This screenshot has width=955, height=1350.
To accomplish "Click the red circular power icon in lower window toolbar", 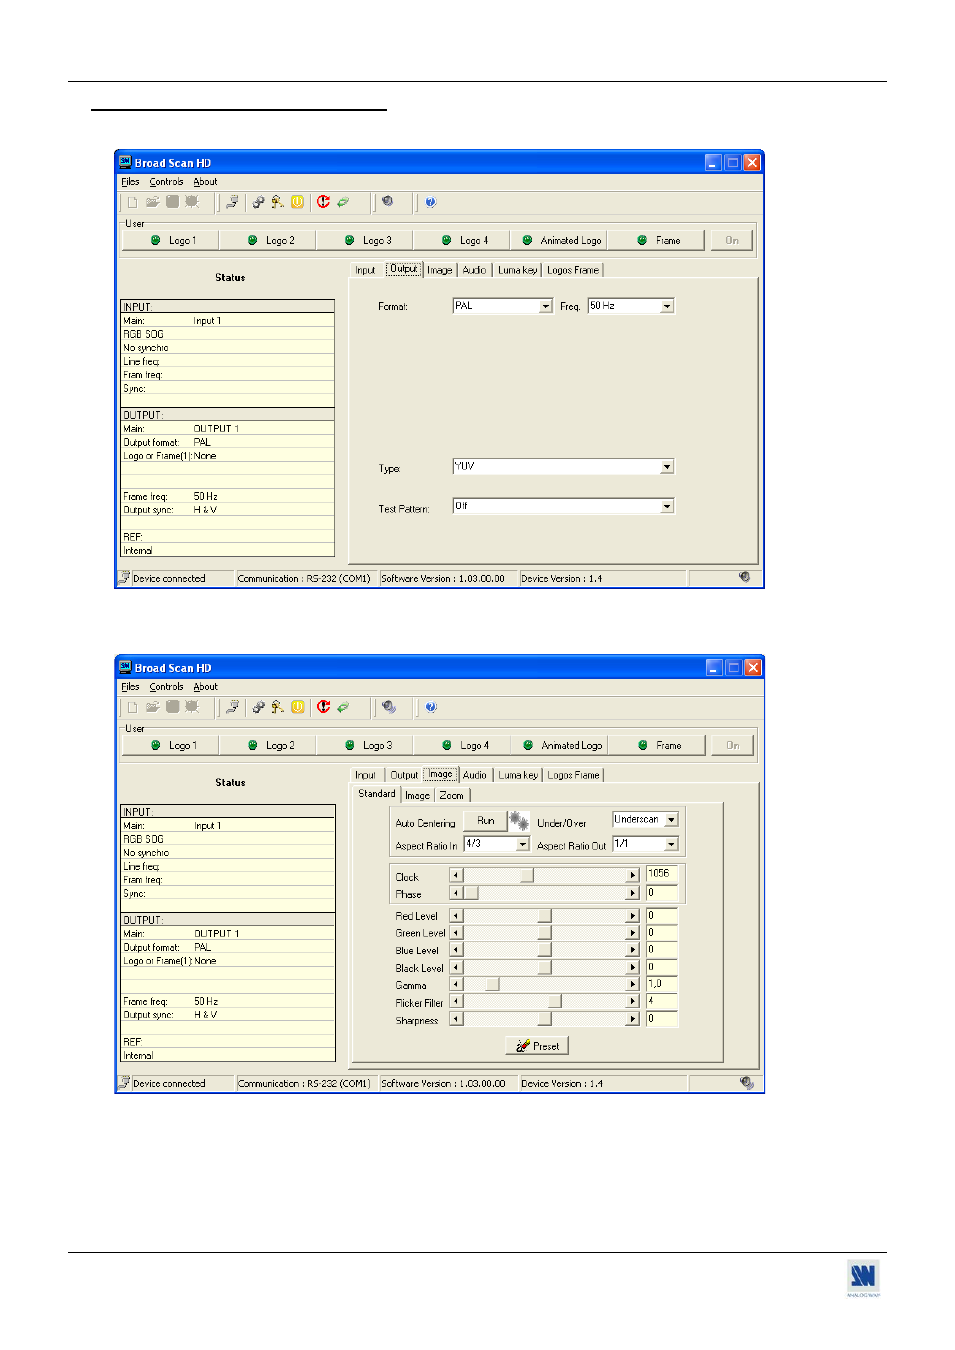I will tap(323, 707).
